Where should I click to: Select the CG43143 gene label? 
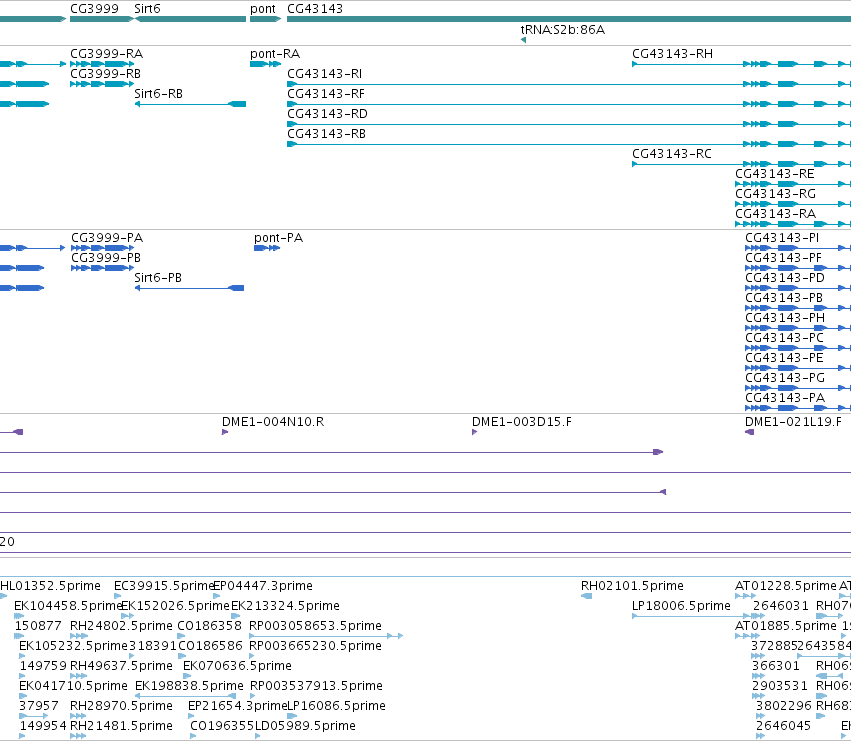[x=315, y=9]
